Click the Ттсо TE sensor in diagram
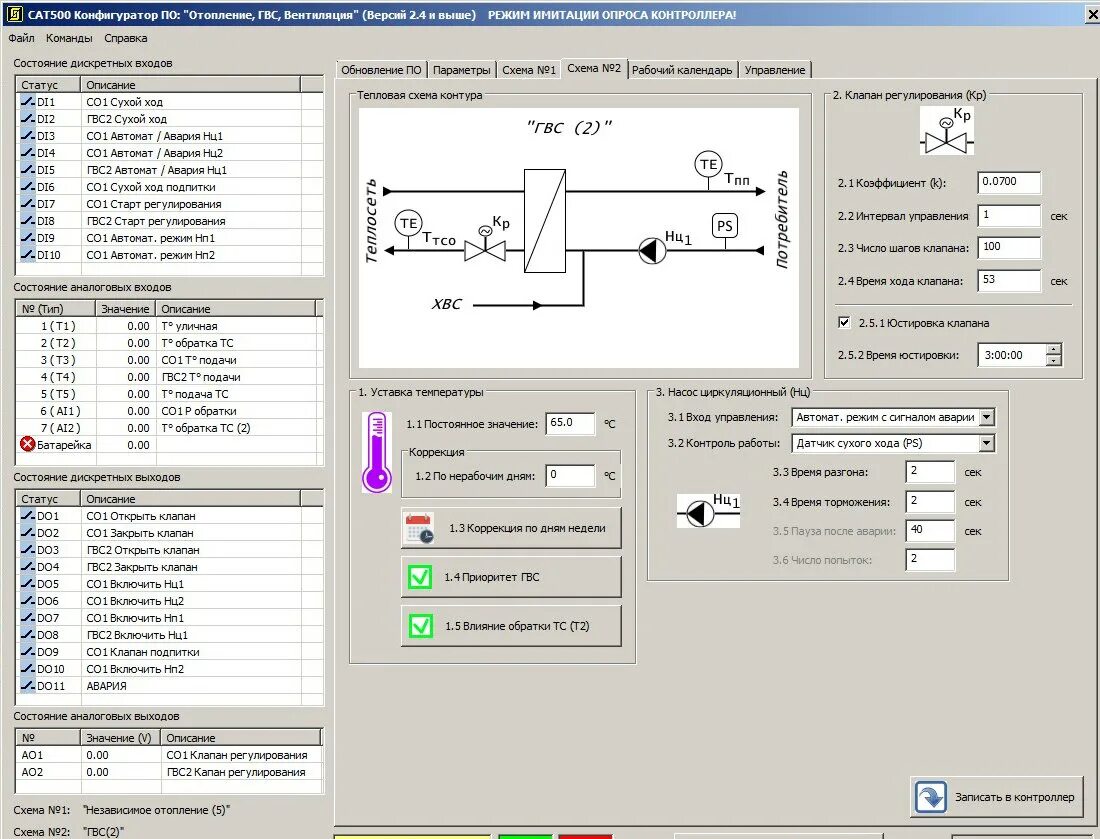1100x839 pixels. click(408, 224)
